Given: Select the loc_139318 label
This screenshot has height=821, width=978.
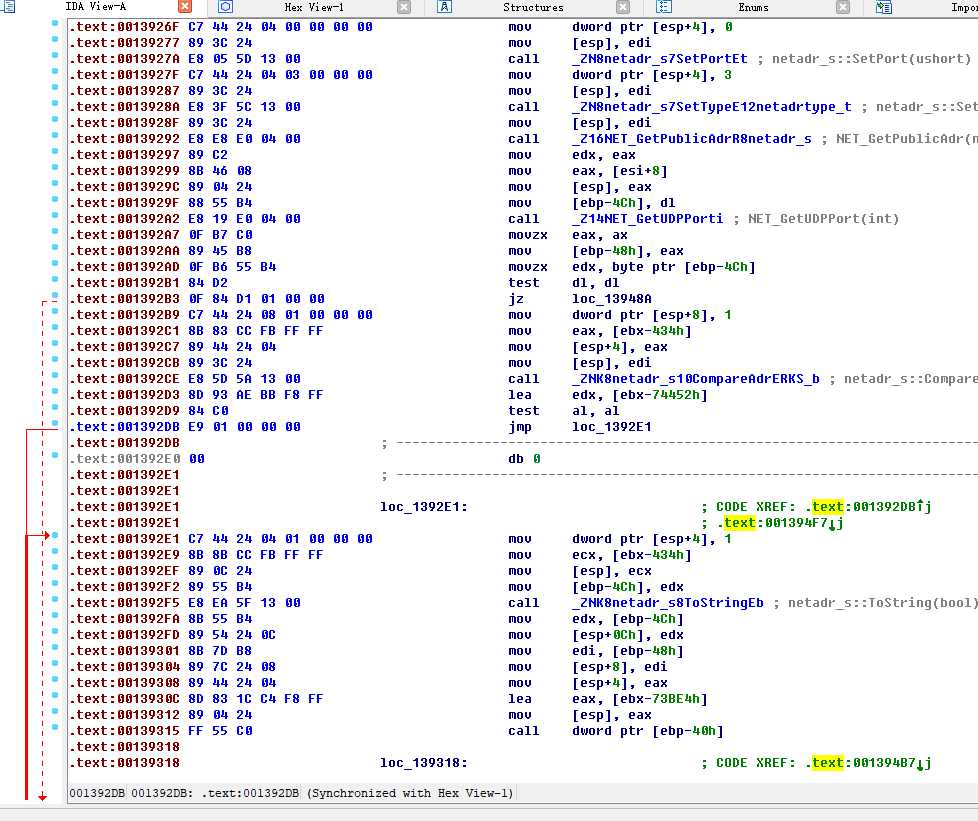Looking at the screenshot, I should coord(424,762).
